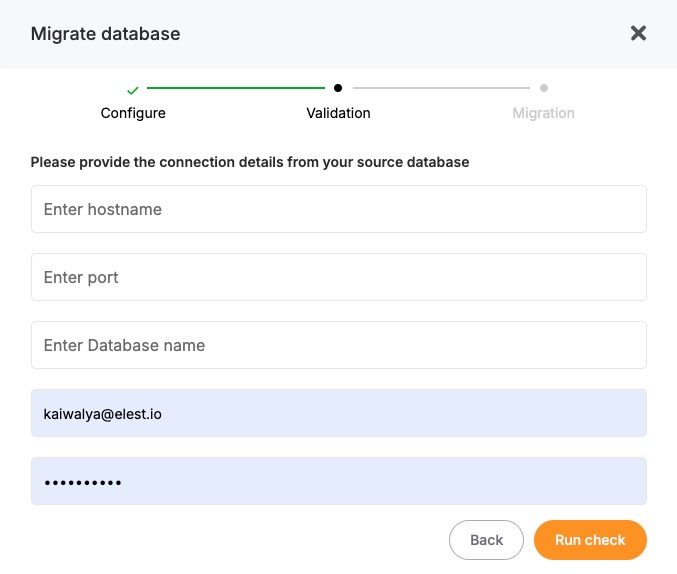Click the connection details instruction text

[249, 161]
